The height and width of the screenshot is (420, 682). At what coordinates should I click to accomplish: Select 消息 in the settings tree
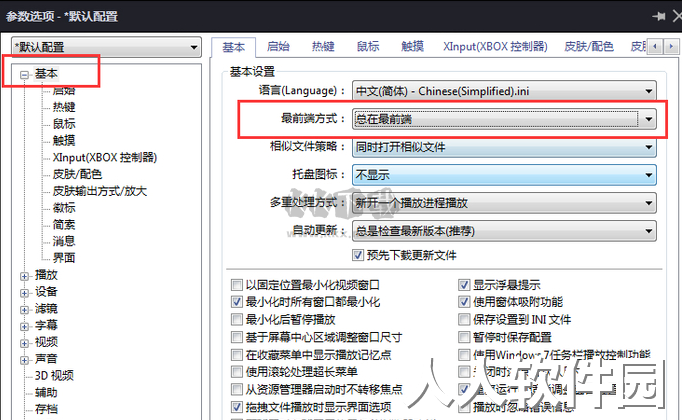tap(64, 241)
